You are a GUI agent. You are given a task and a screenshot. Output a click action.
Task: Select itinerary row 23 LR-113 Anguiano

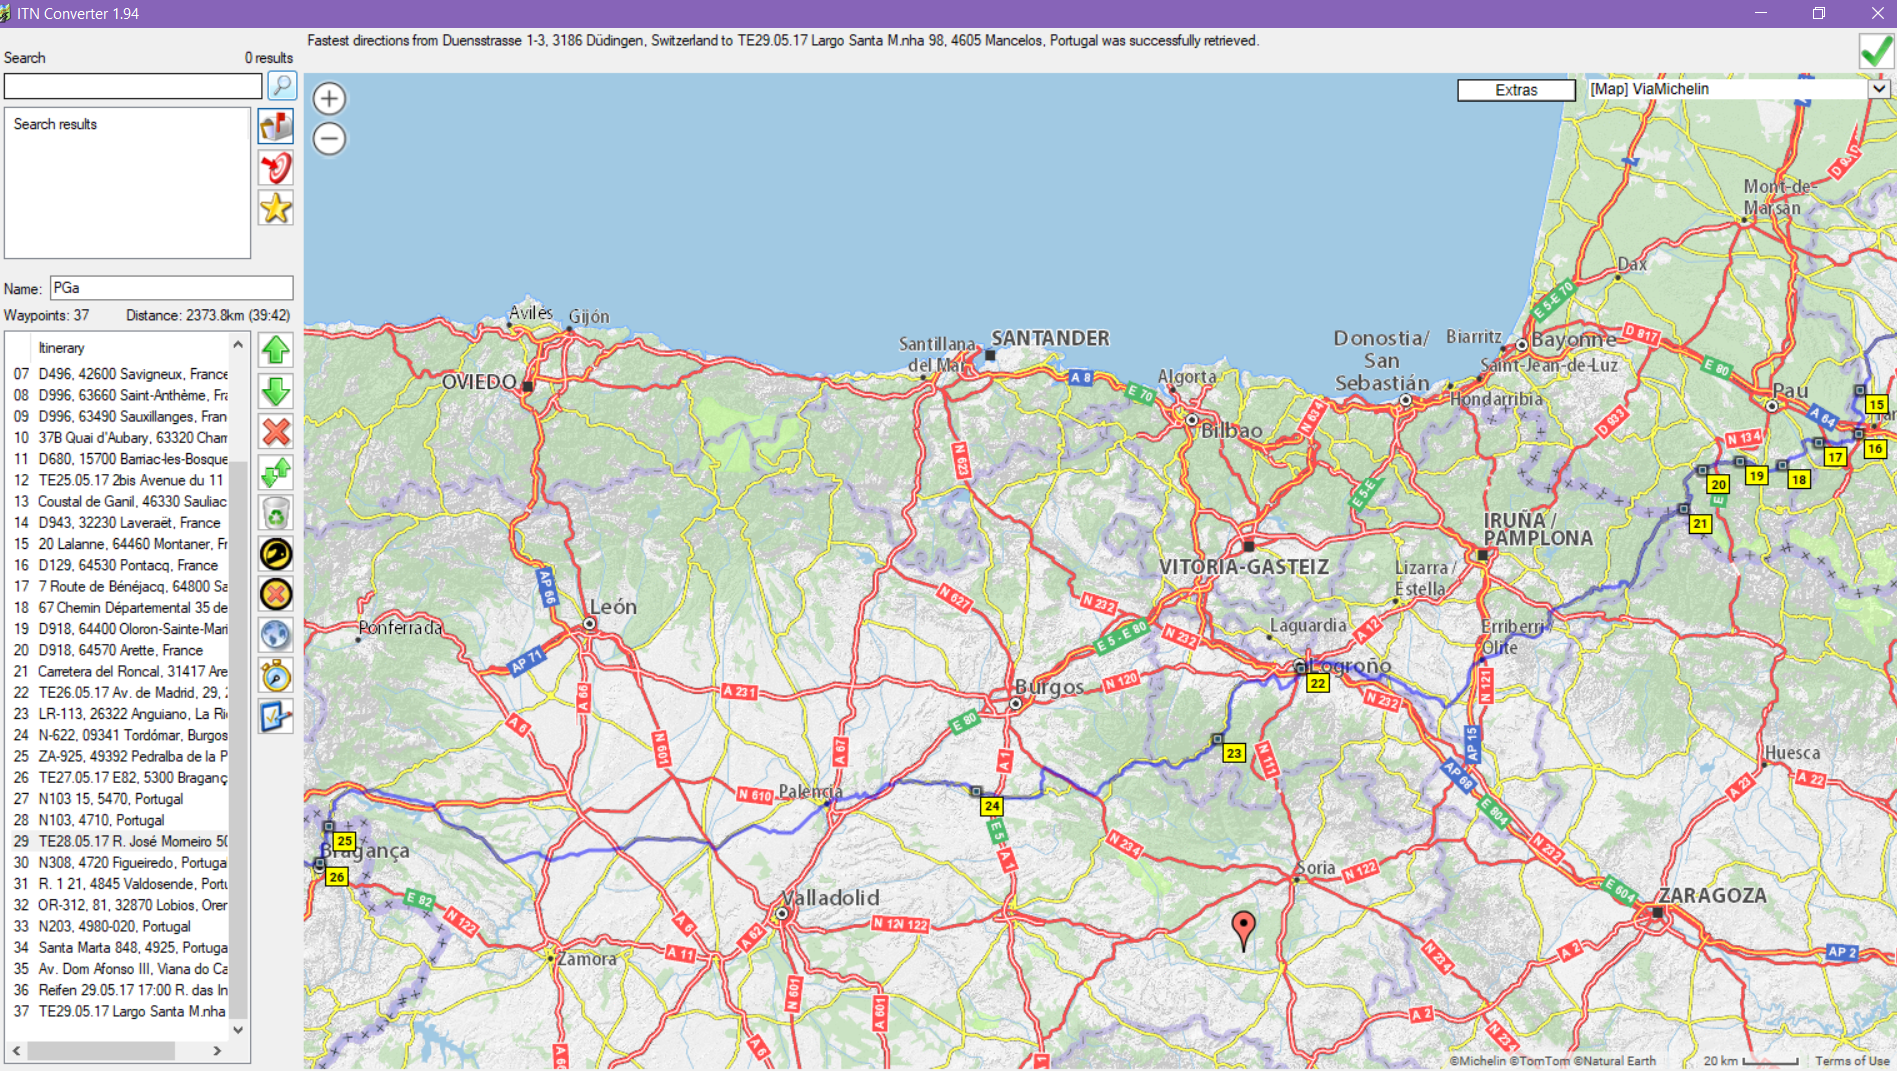click(120, 714)
